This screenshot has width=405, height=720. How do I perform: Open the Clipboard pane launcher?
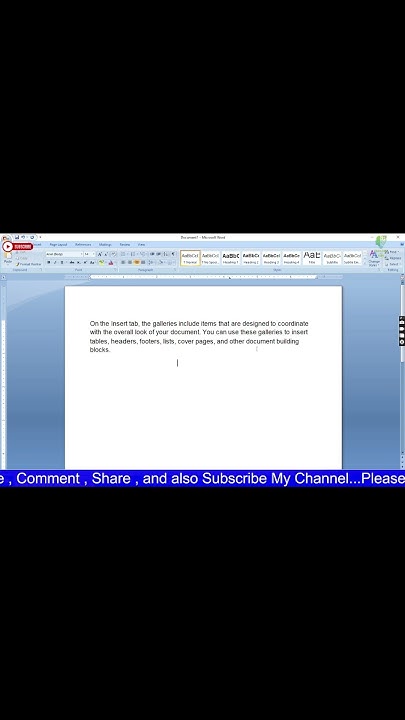[40, 270]
